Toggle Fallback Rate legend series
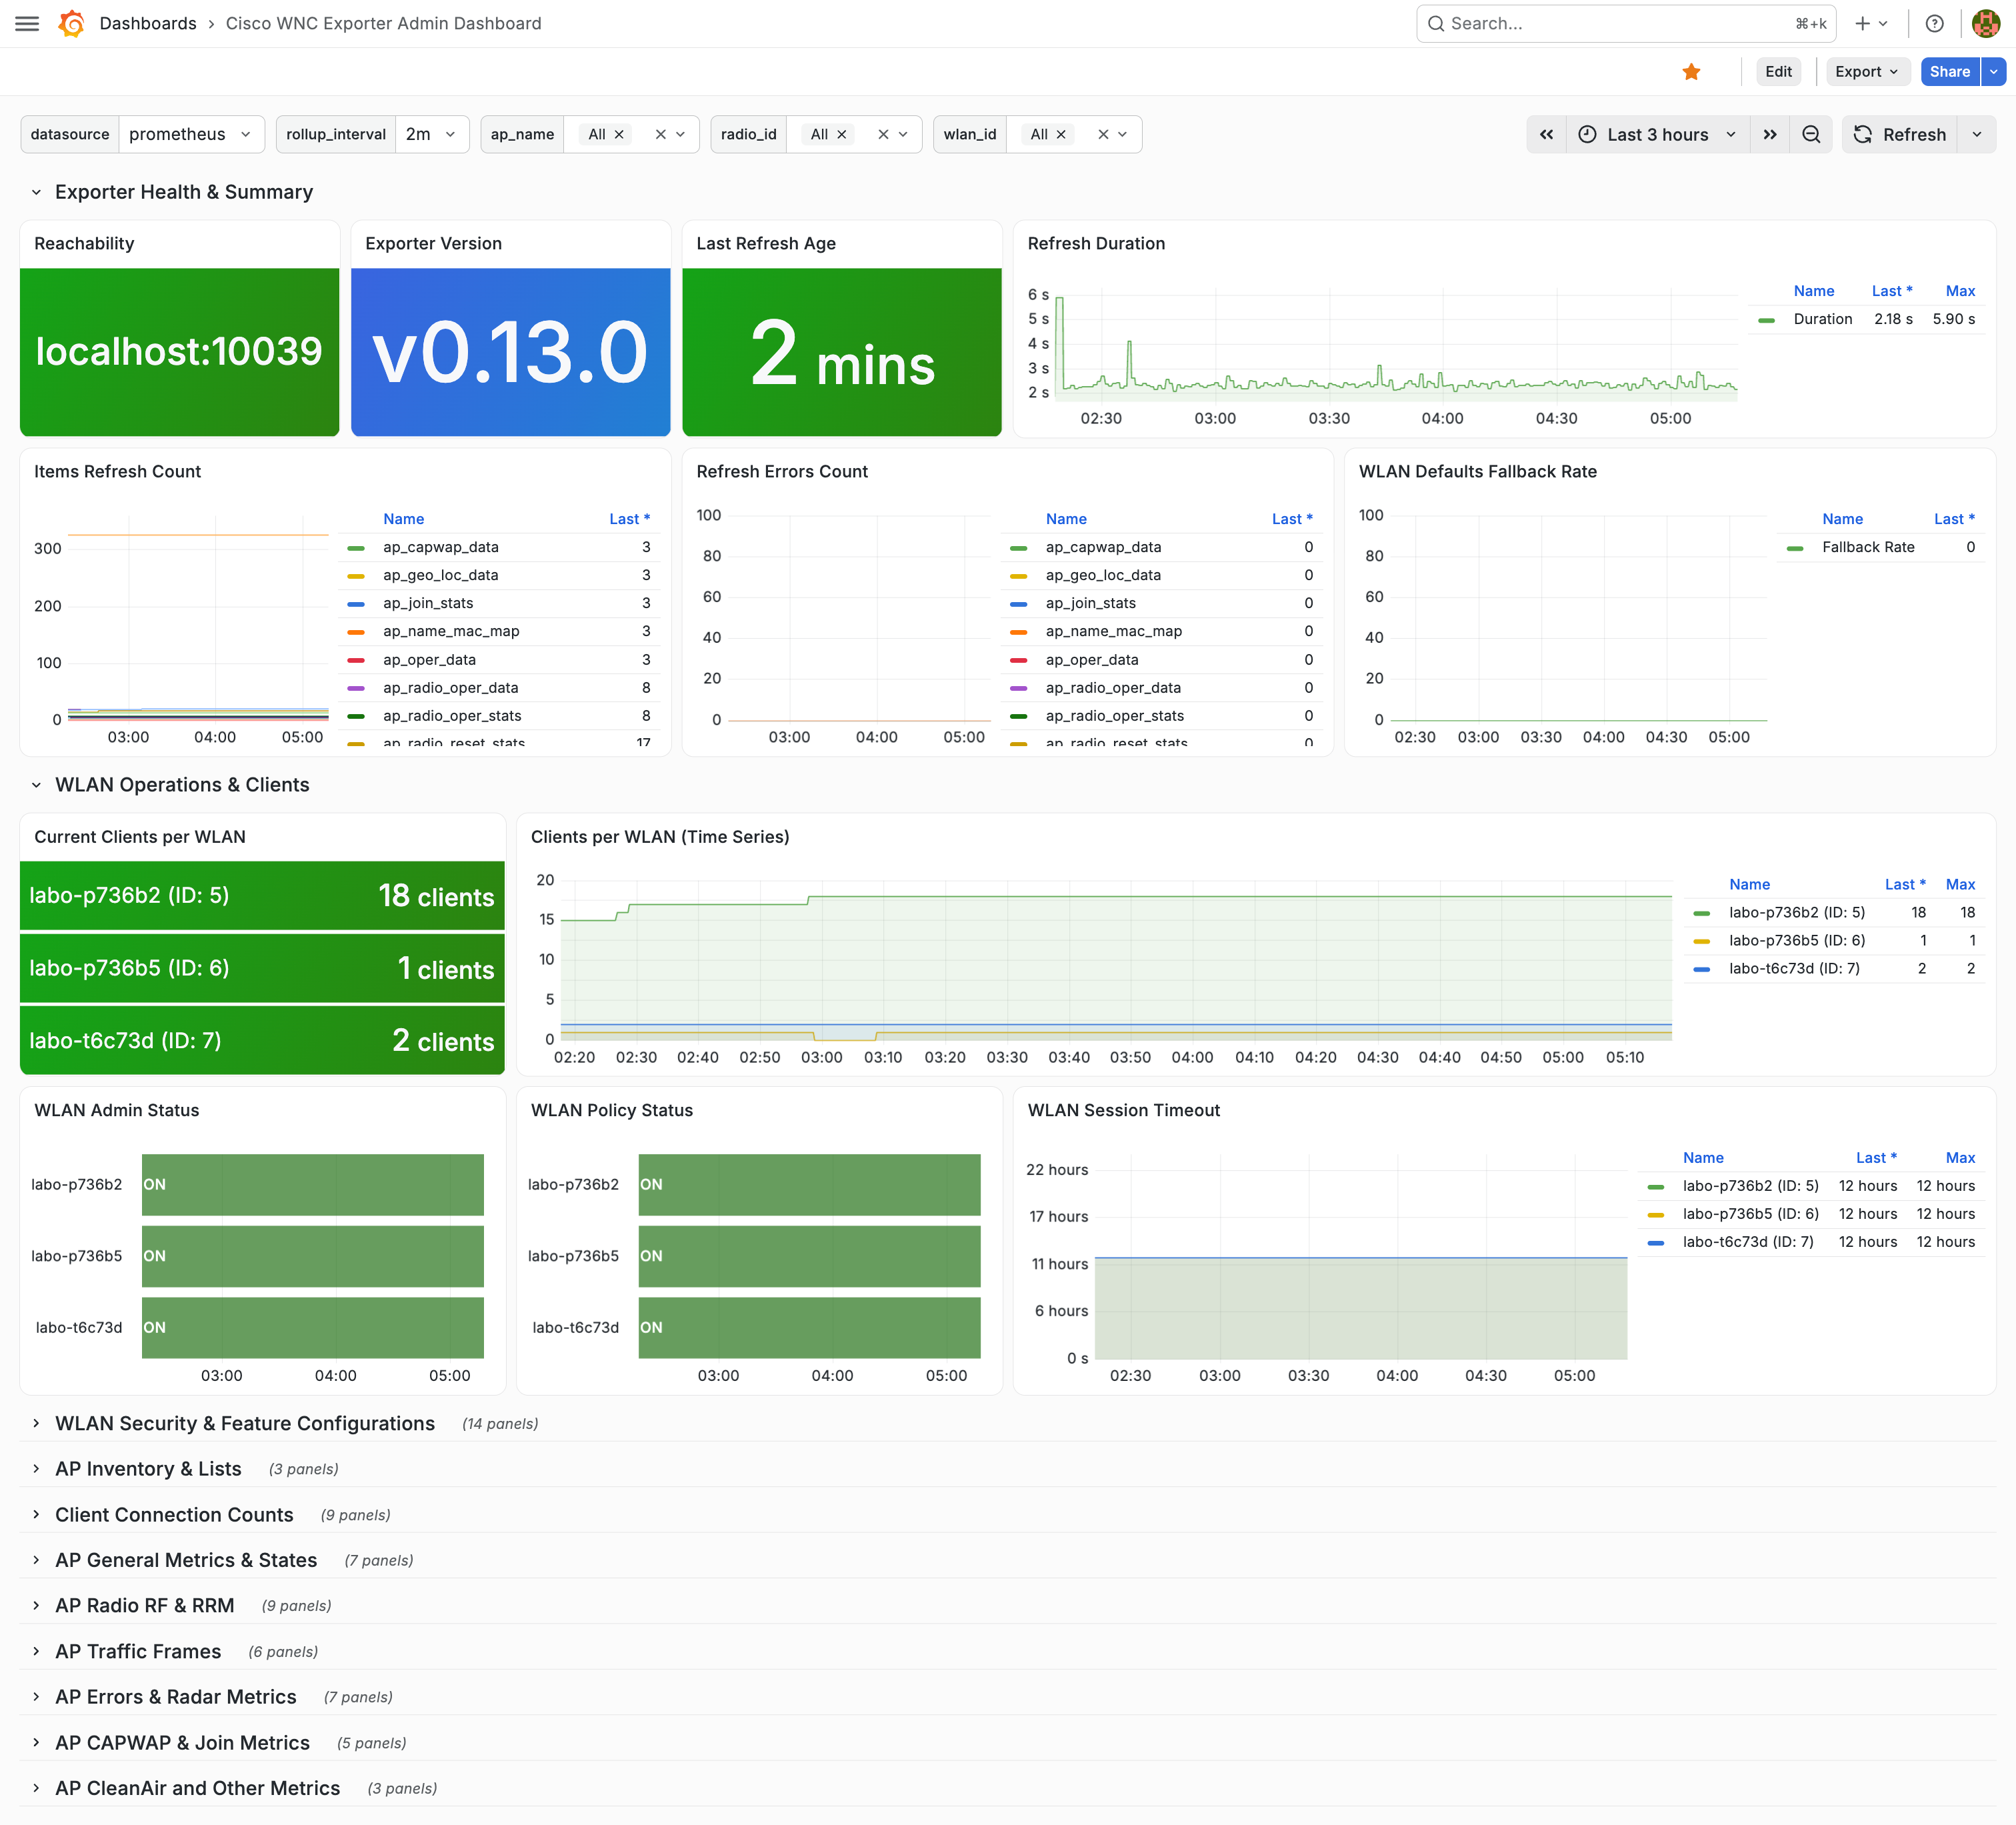 pos(1868,547)
